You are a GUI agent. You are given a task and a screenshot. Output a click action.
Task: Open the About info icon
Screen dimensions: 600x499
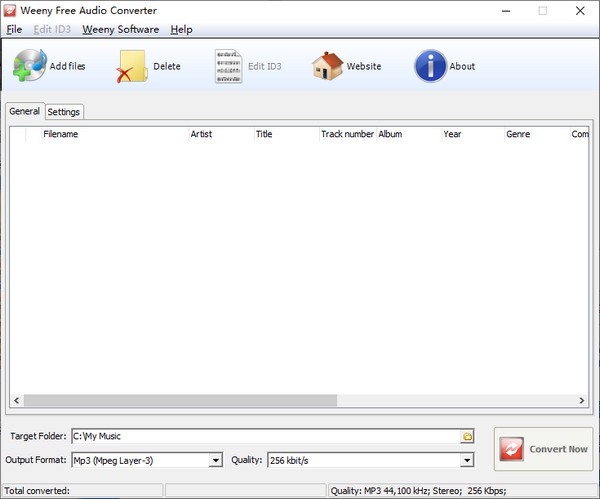430,66
